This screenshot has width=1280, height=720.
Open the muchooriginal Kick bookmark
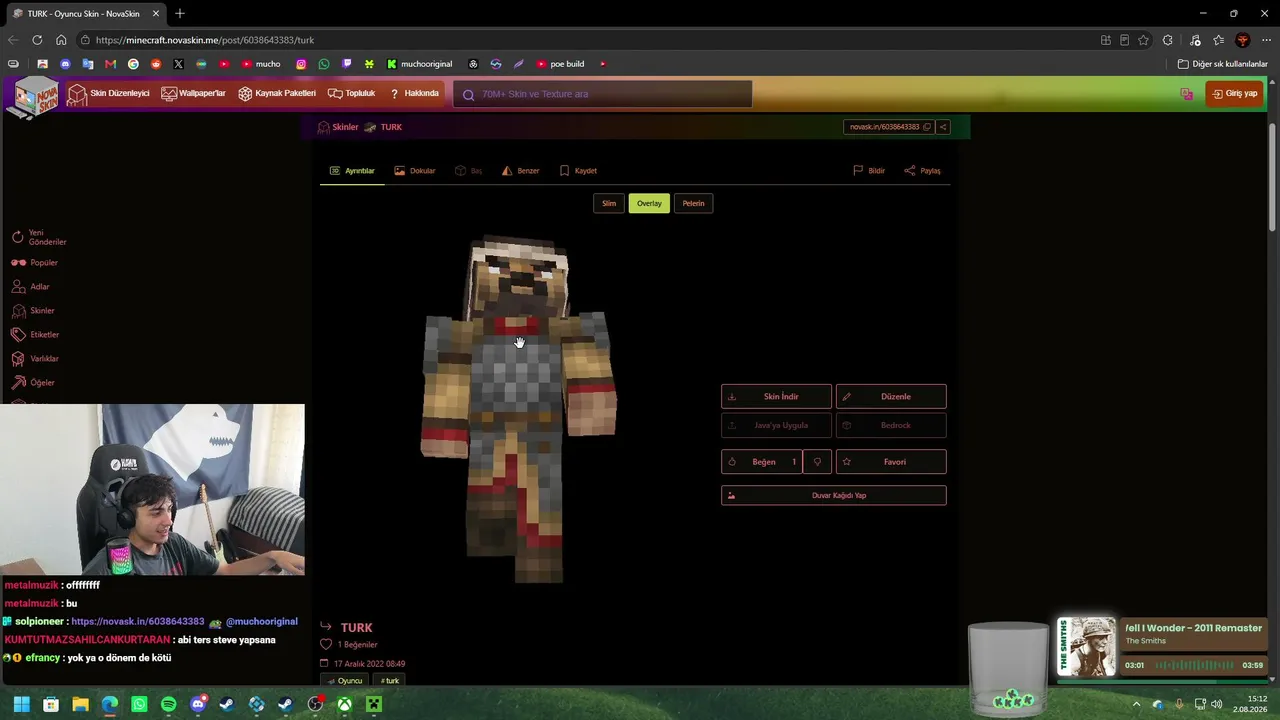tap(419, 64)
